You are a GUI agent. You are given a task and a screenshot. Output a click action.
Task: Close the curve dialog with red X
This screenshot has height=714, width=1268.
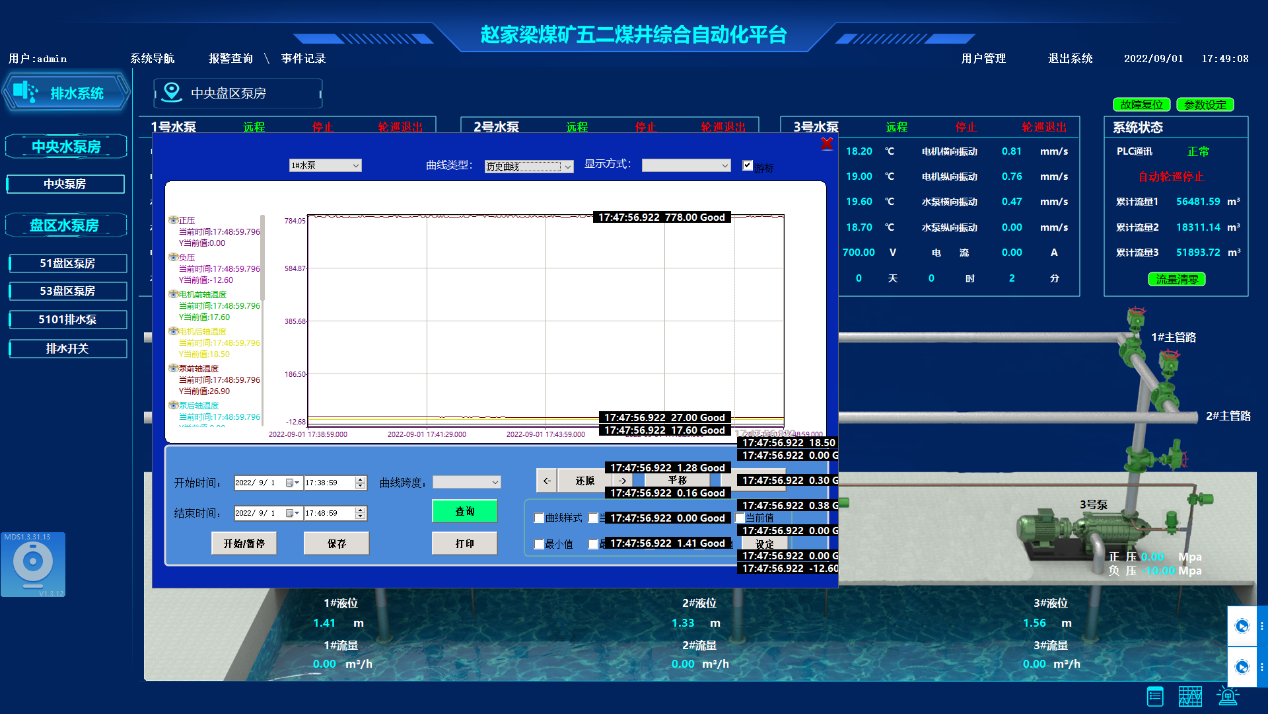pos(826,144)
